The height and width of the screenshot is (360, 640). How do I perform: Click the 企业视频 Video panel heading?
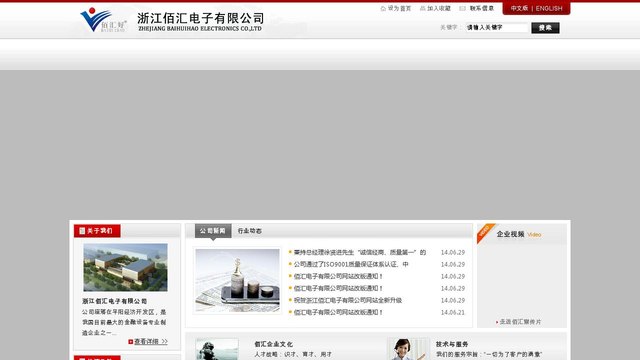(519, 234)
